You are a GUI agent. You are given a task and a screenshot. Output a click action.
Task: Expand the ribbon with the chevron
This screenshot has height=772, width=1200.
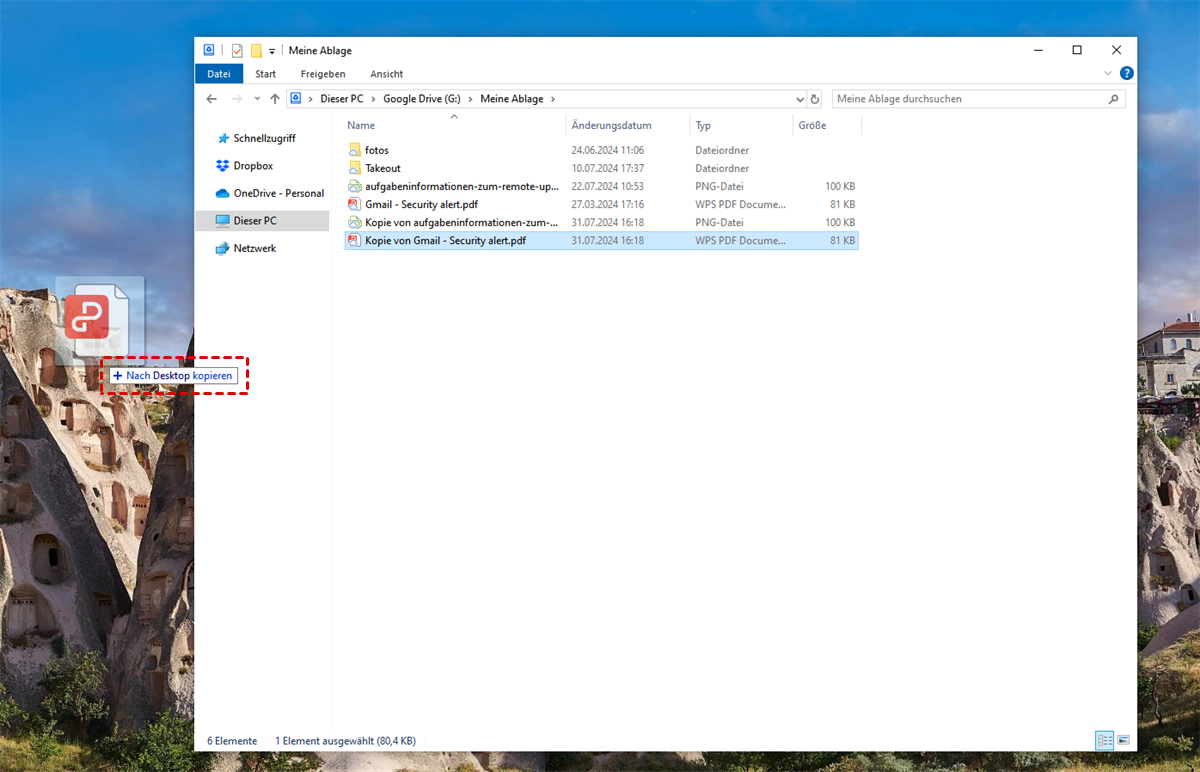coord(1107,74)
